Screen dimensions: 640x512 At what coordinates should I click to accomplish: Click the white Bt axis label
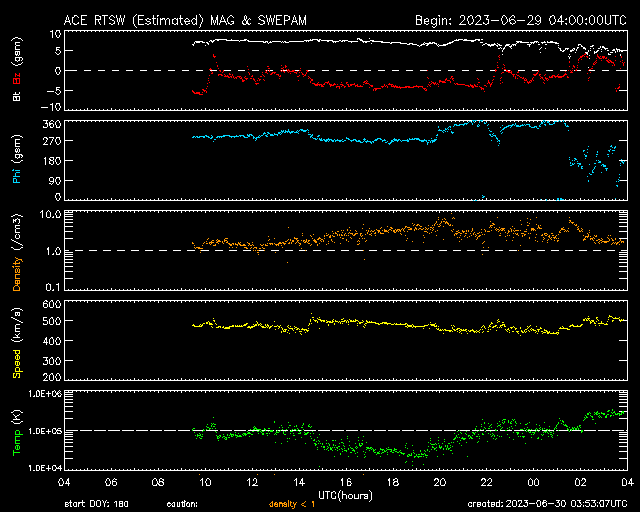[17, 96]
